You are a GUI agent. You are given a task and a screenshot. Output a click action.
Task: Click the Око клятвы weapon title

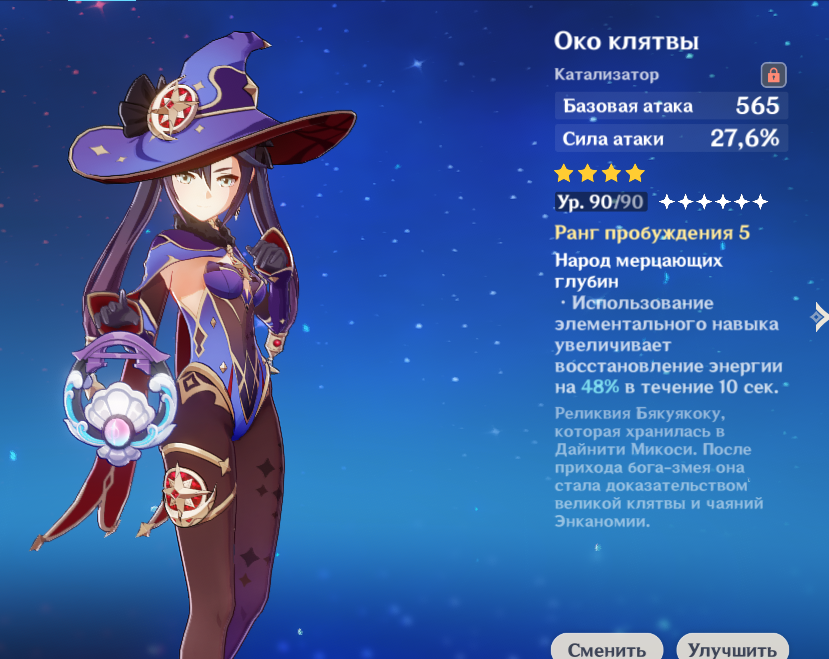click(627, 41)
